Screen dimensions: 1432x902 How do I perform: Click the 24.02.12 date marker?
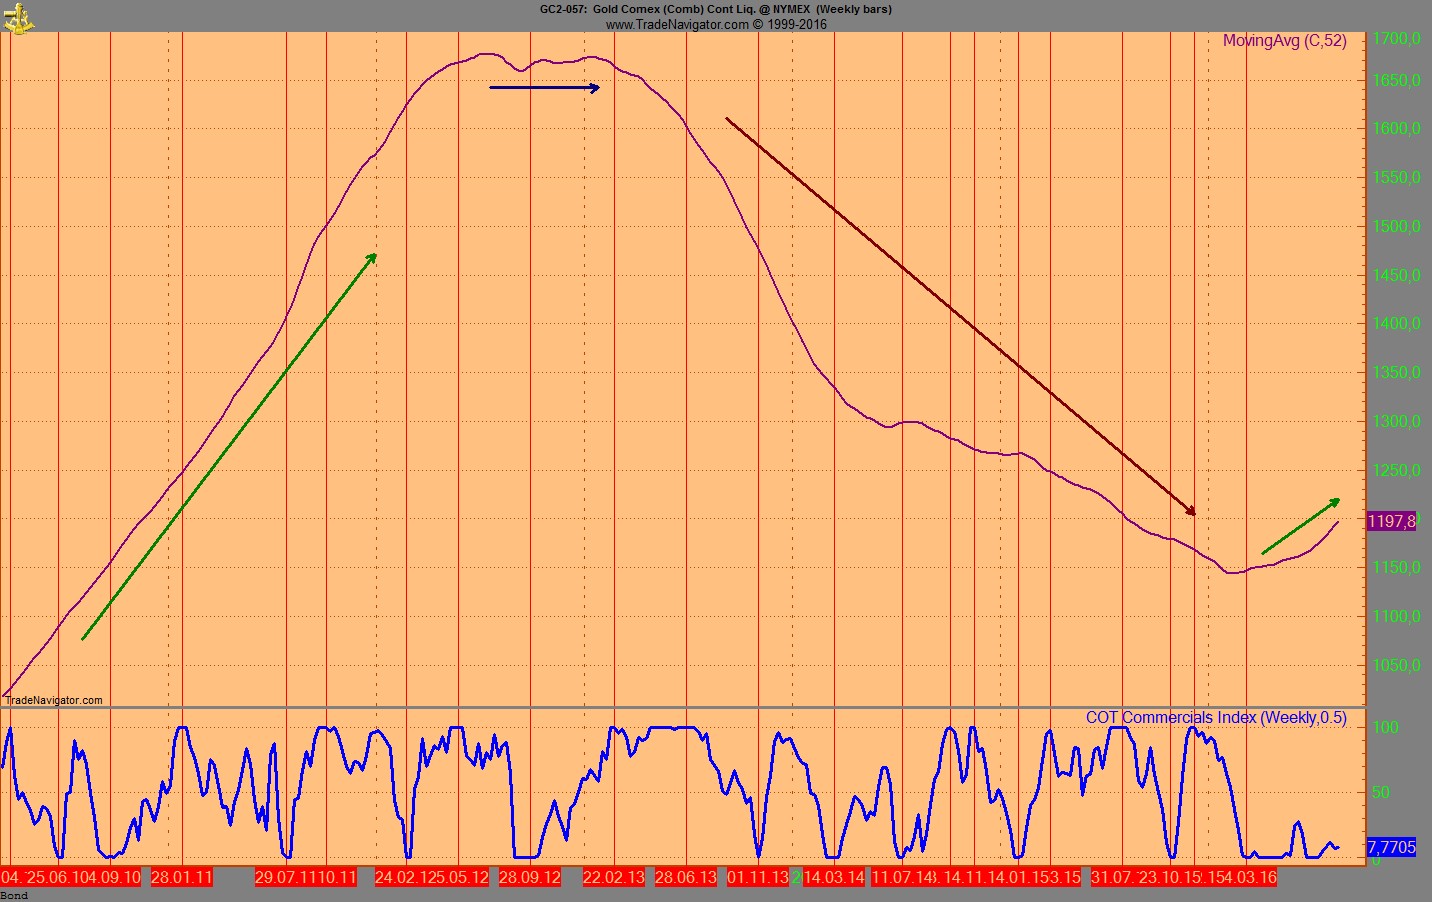click(406, 877)
